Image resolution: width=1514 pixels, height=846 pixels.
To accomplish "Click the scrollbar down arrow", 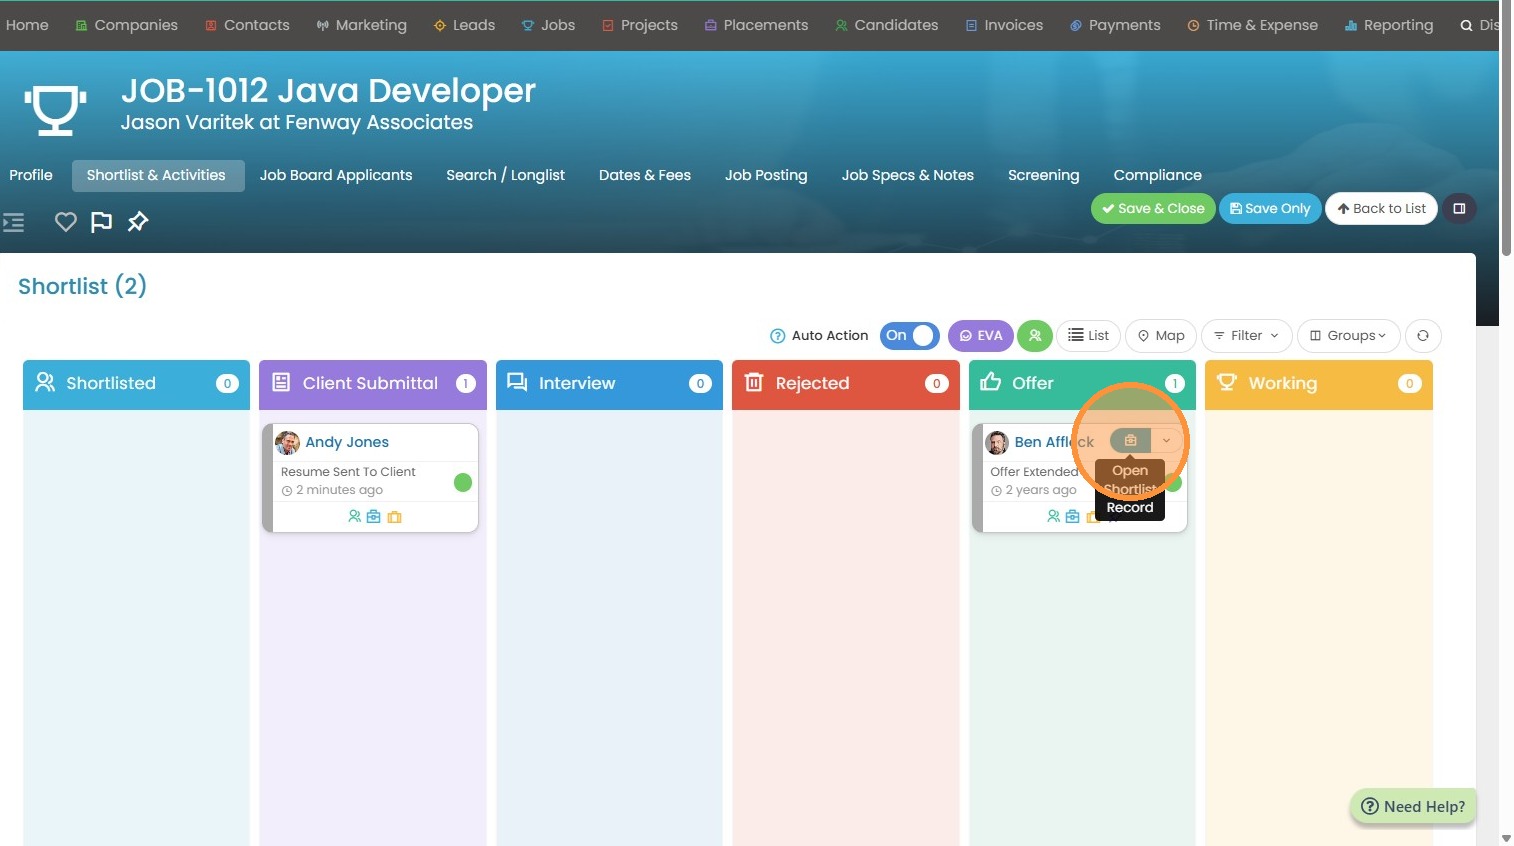I will coord(1506,838).
